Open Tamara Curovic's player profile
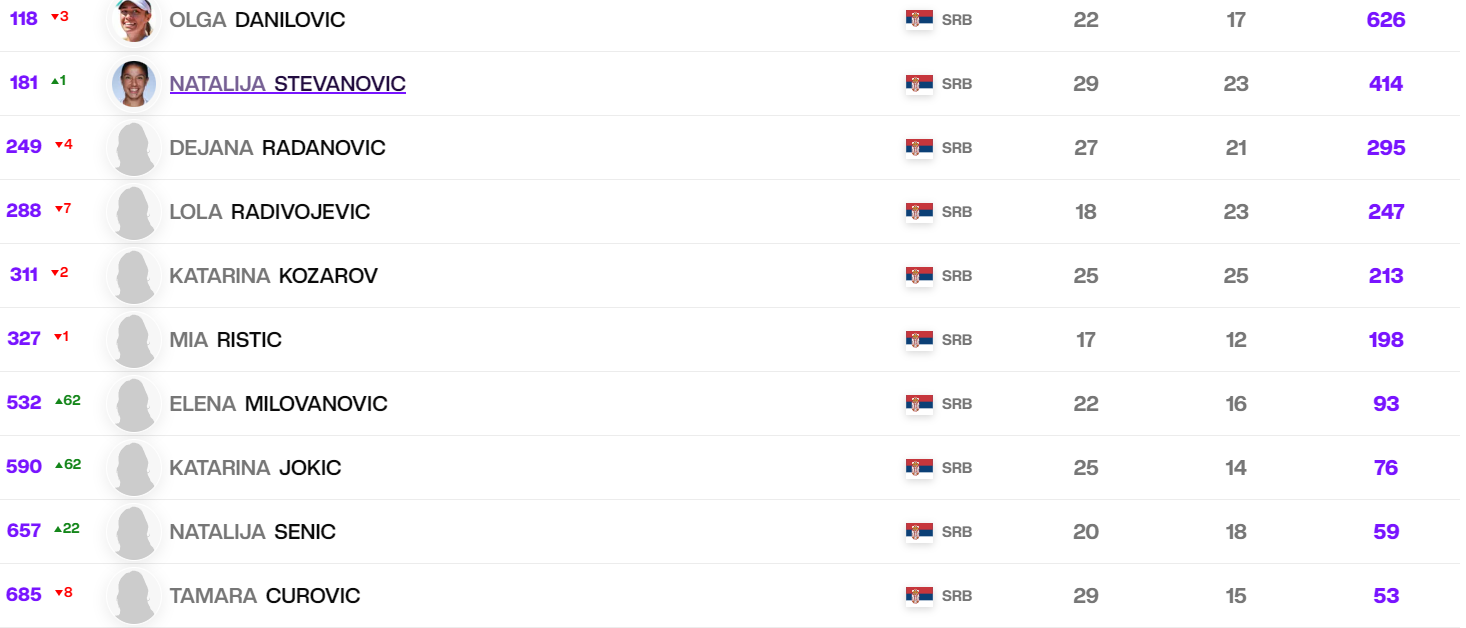The image size is (1466, 628). [x=264, y=596]
